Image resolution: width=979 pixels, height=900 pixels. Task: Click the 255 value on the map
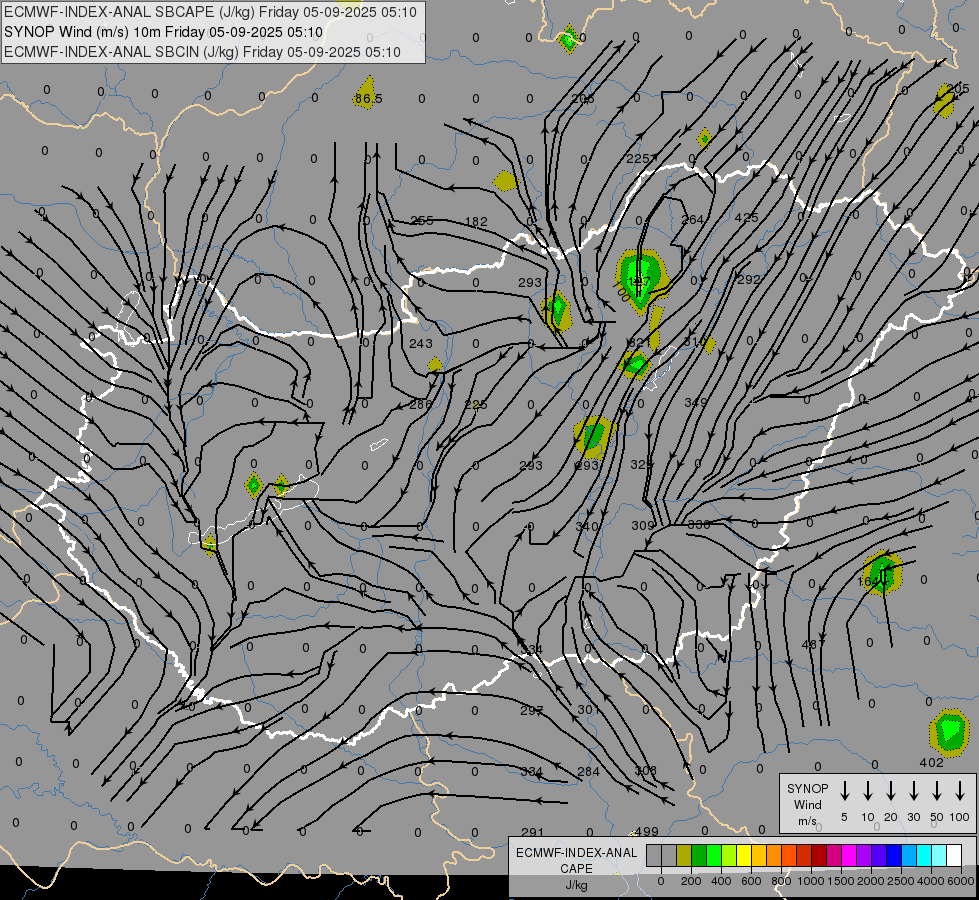tap(422, 220)
